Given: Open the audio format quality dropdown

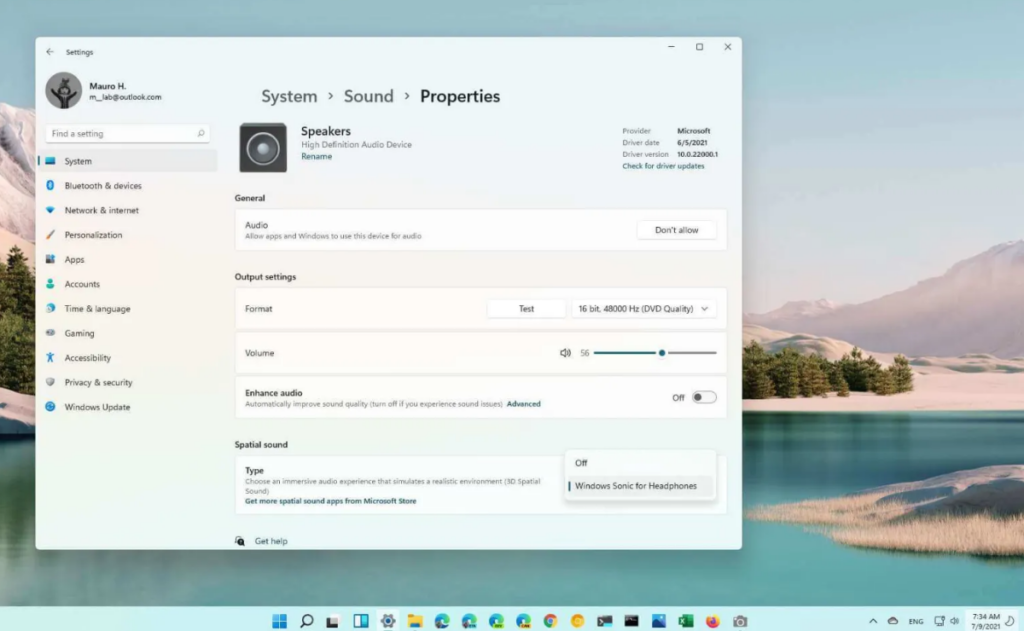Looking at the screenshot, I should tap(643, 309).
